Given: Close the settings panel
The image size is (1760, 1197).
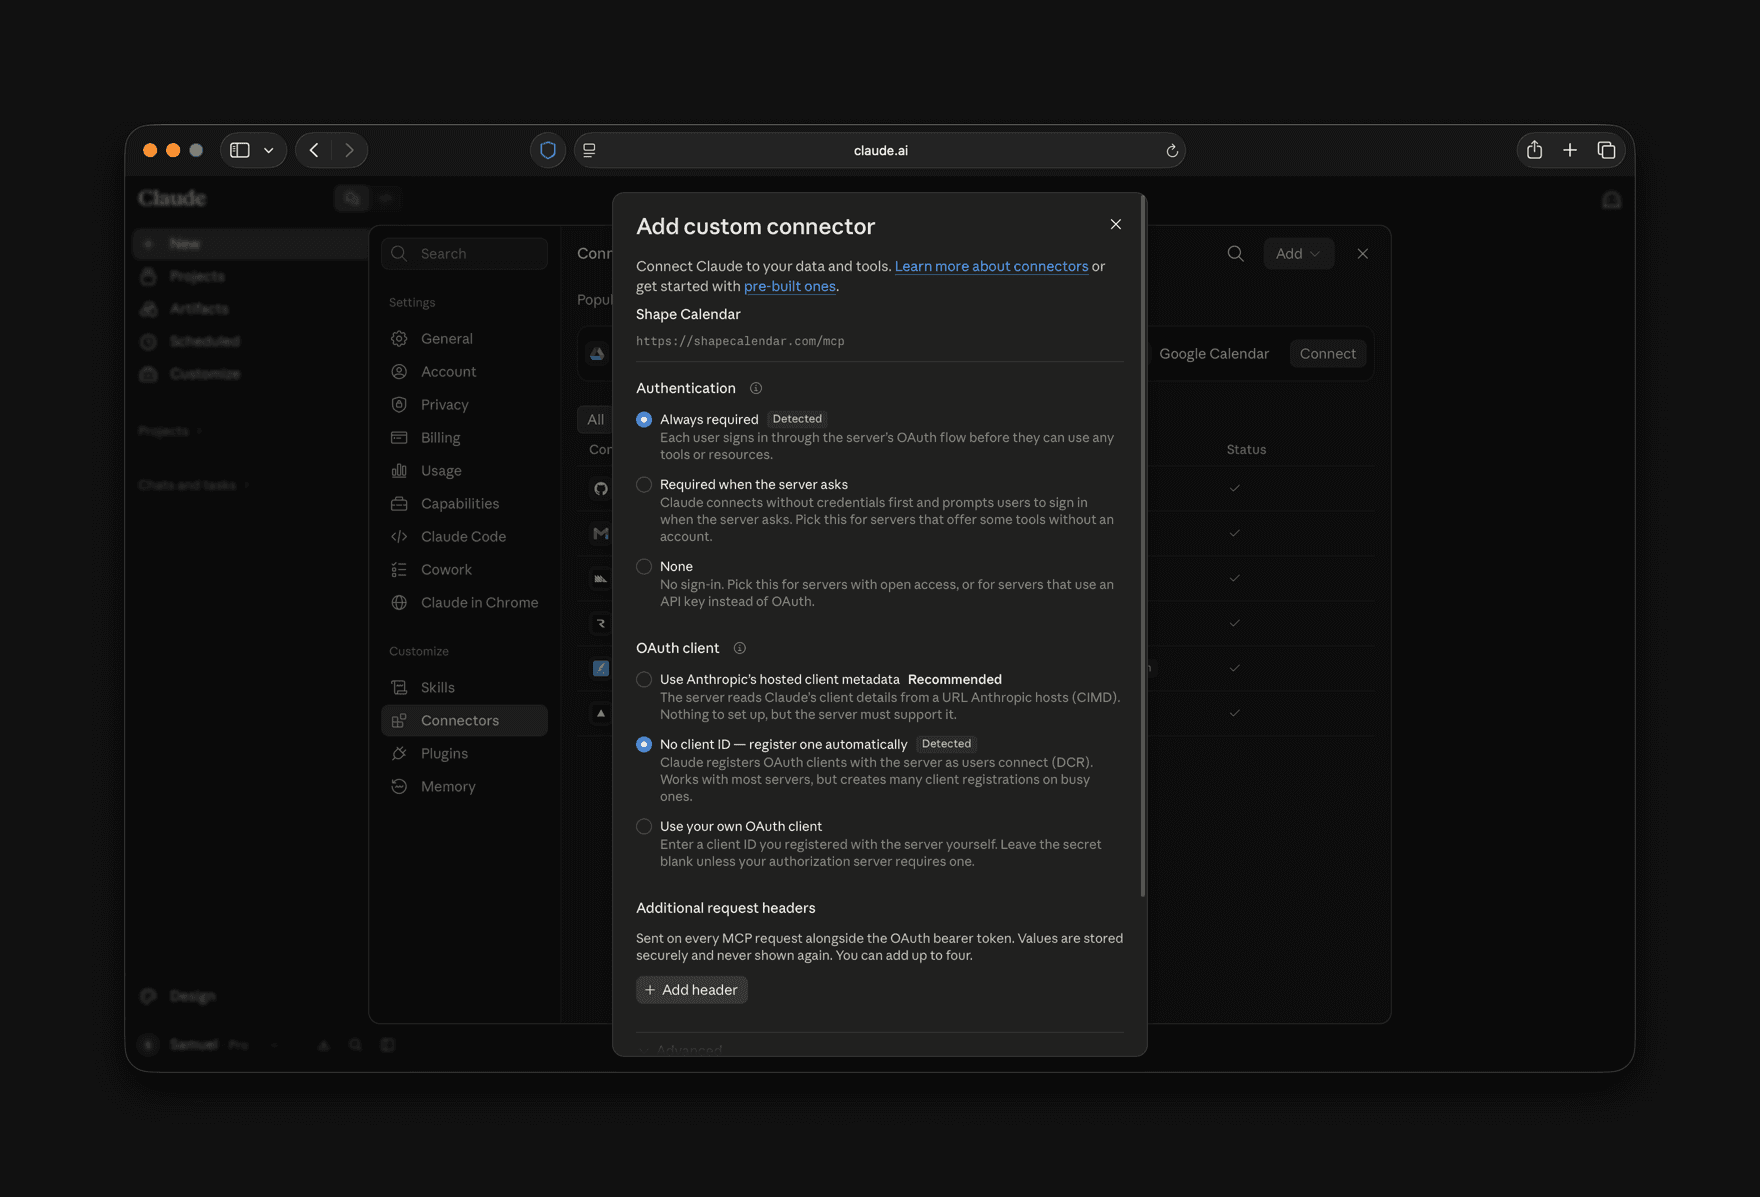Looking at the screenshot, I should coord(1362,253).
